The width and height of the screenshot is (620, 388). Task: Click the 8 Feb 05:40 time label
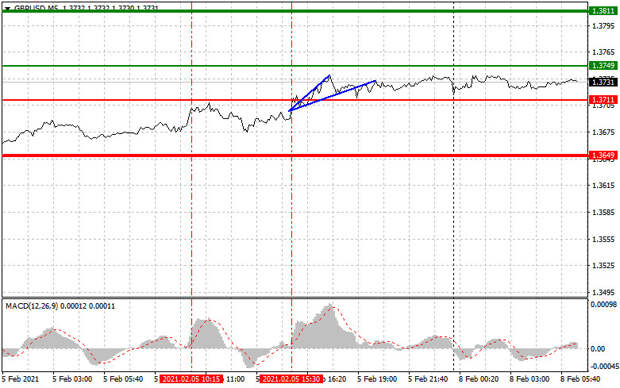click(580, 379)
